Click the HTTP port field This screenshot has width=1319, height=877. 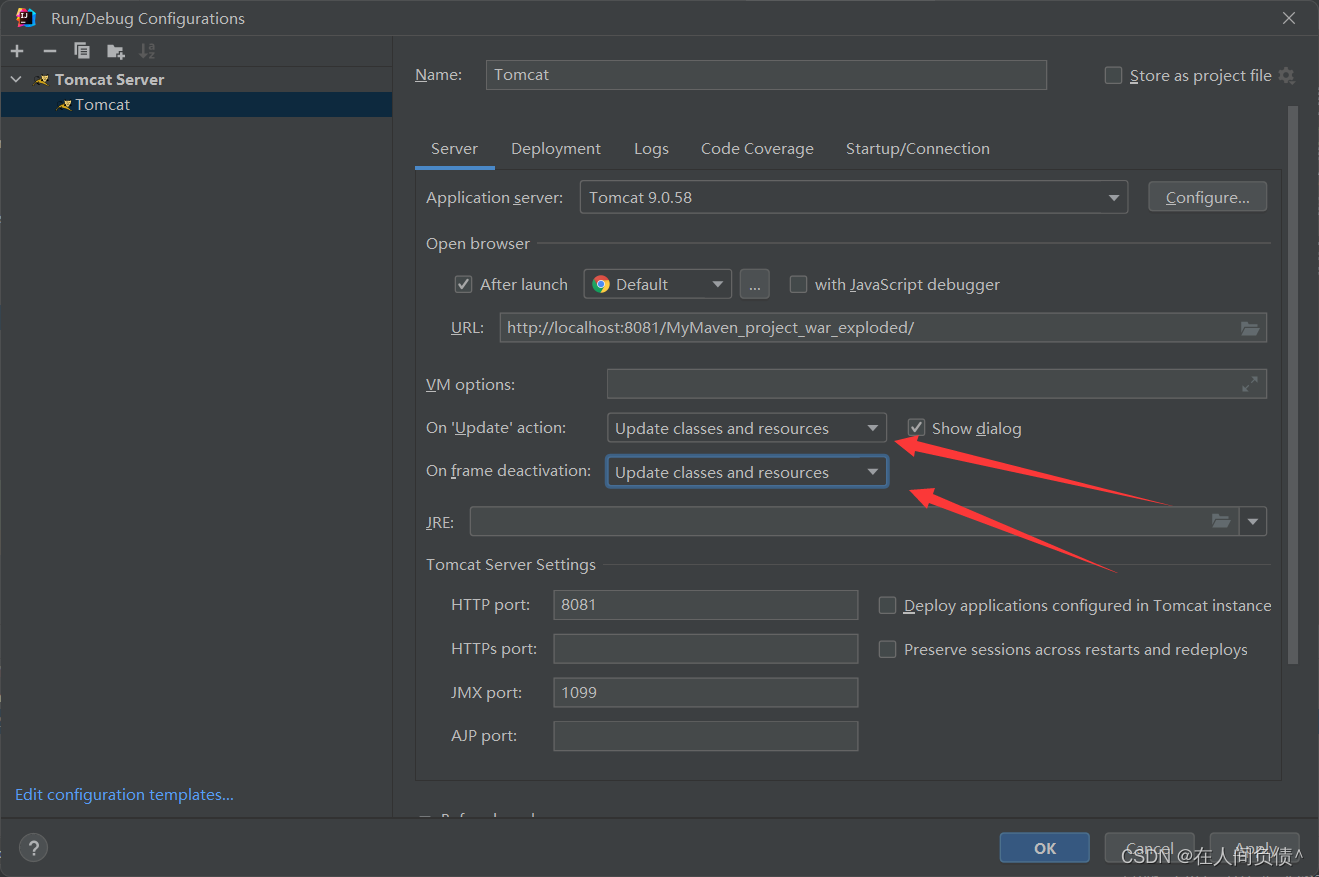(x=705, y=605)
